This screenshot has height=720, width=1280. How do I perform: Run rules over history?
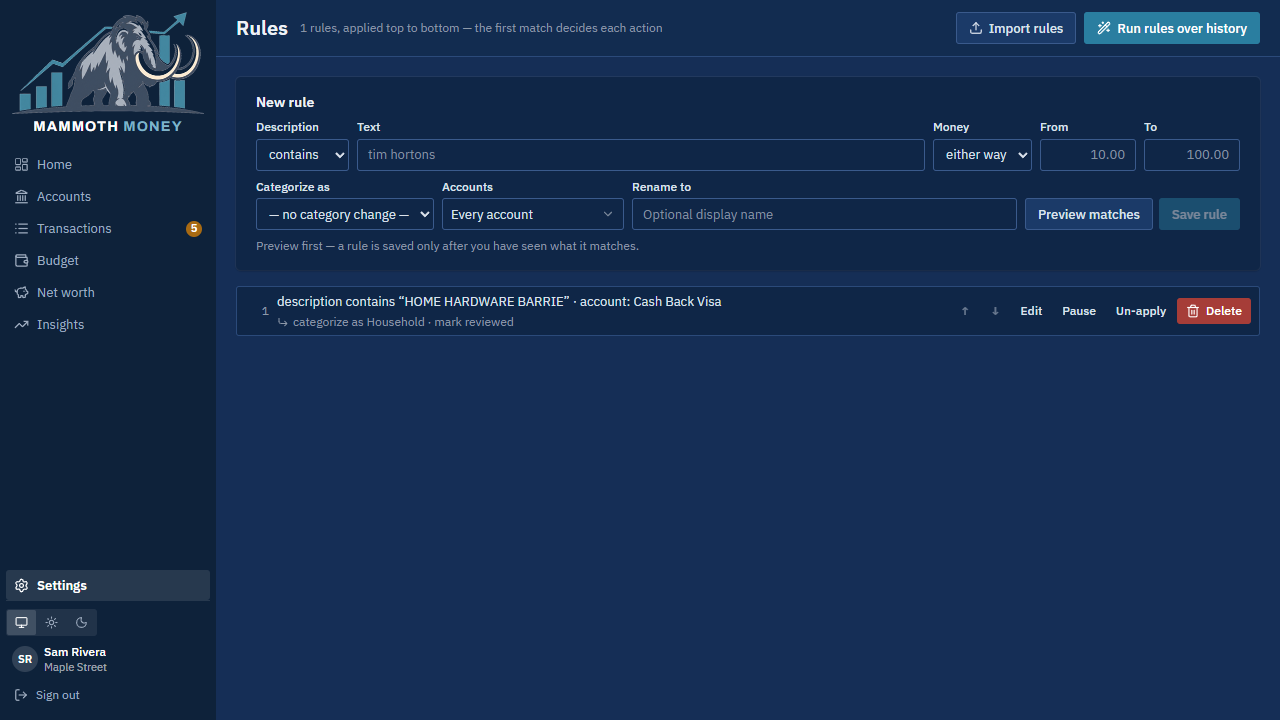coord(1172,28)
